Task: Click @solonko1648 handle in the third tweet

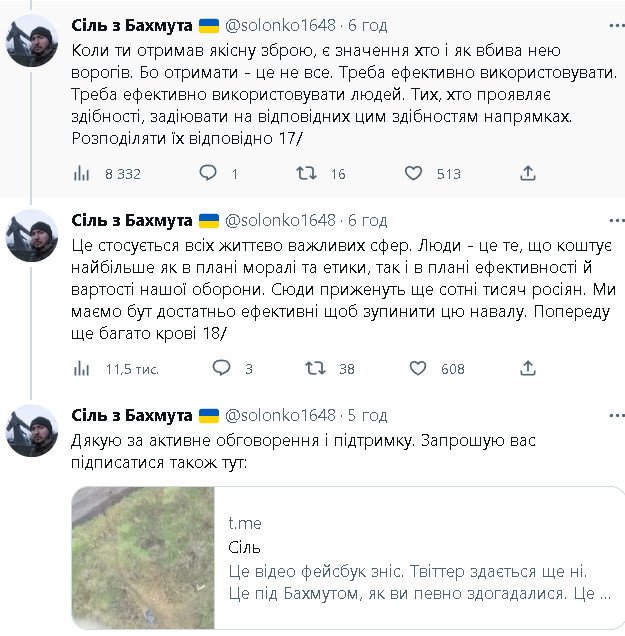Action: 281,414
